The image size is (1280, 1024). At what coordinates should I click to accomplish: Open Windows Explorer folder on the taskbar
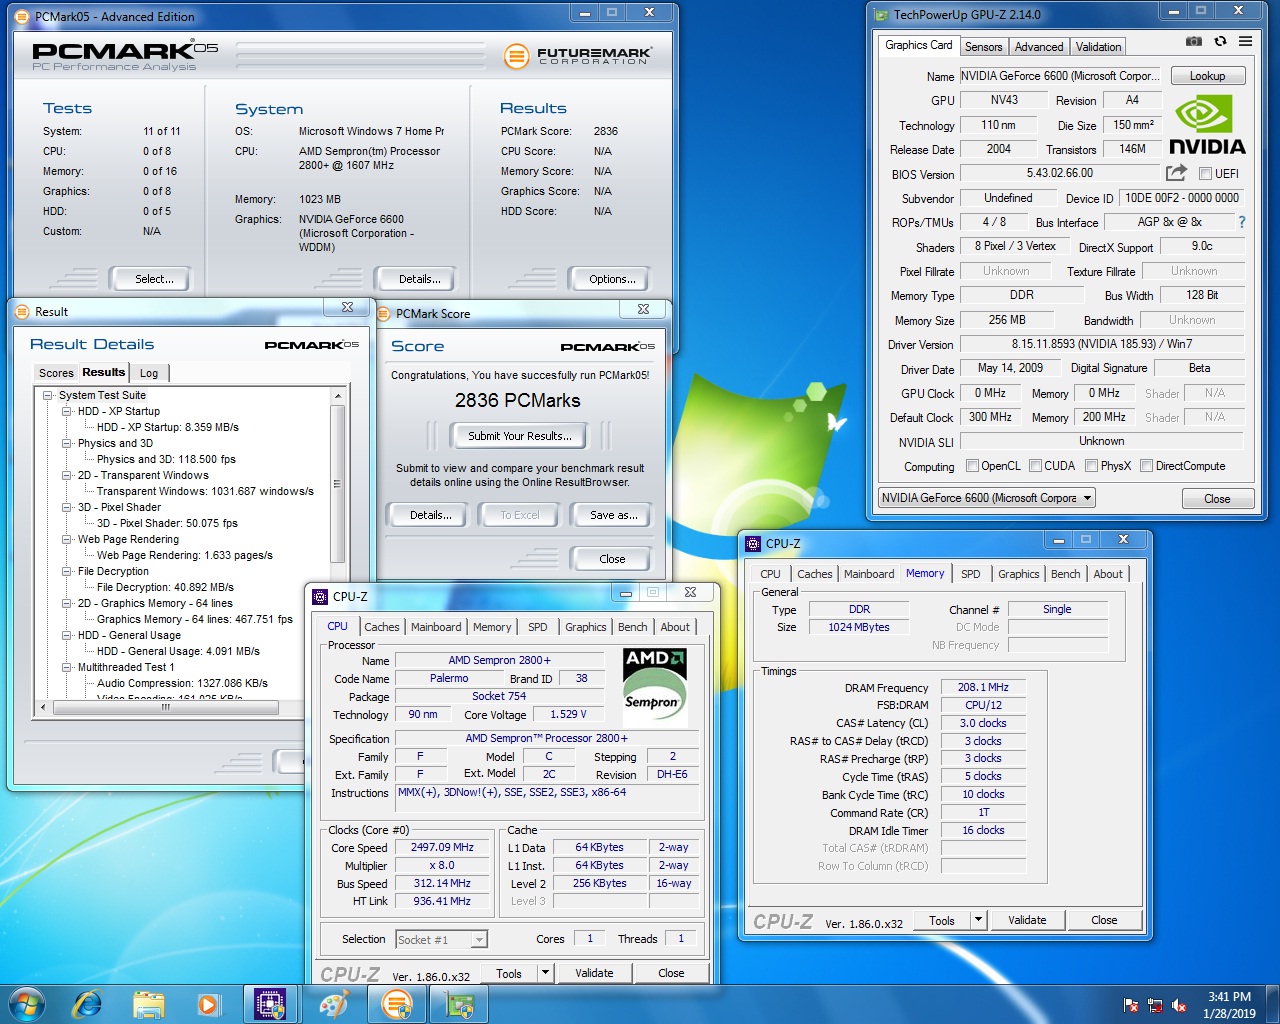point(148,1005)
